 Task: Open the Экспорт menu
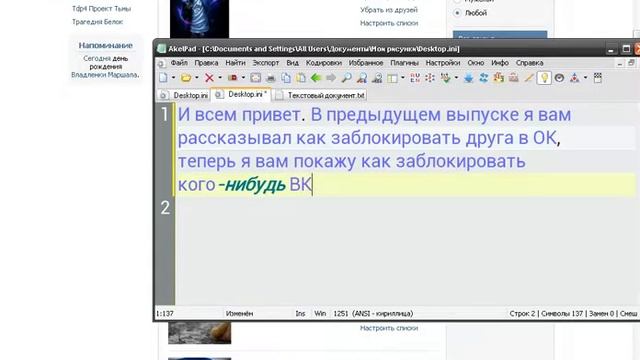(266, 63)
